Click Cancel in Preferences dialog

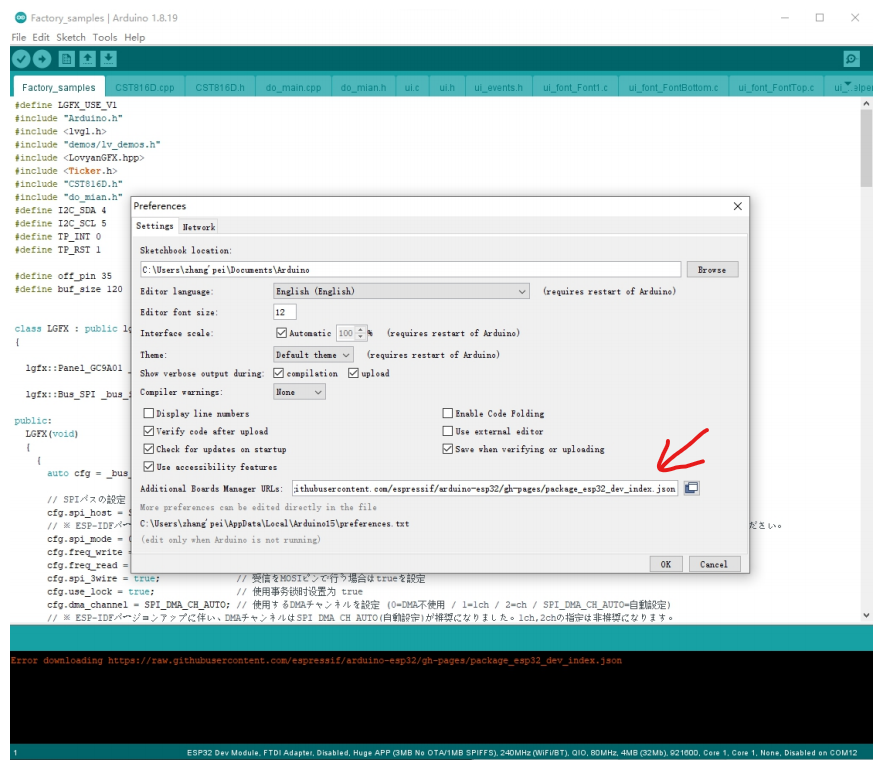point(714,564)
